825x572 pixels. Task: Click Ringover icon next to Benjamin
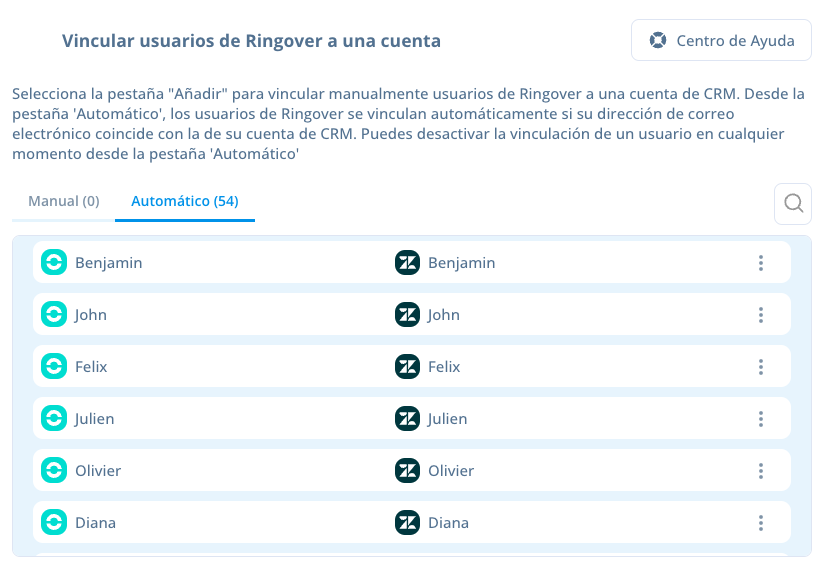point(54,262)
